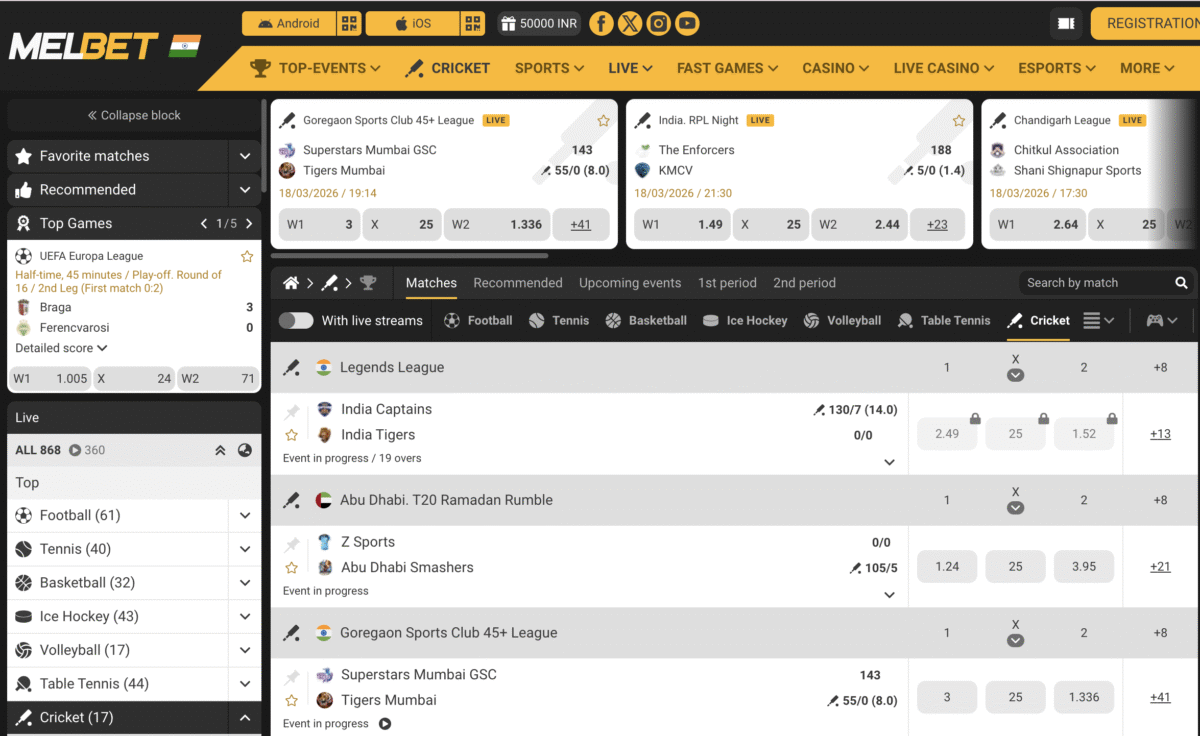Viewport: 1200px width, 736px height.
Task: Expand India Captains match details chevron
Action: pos(889,462)
